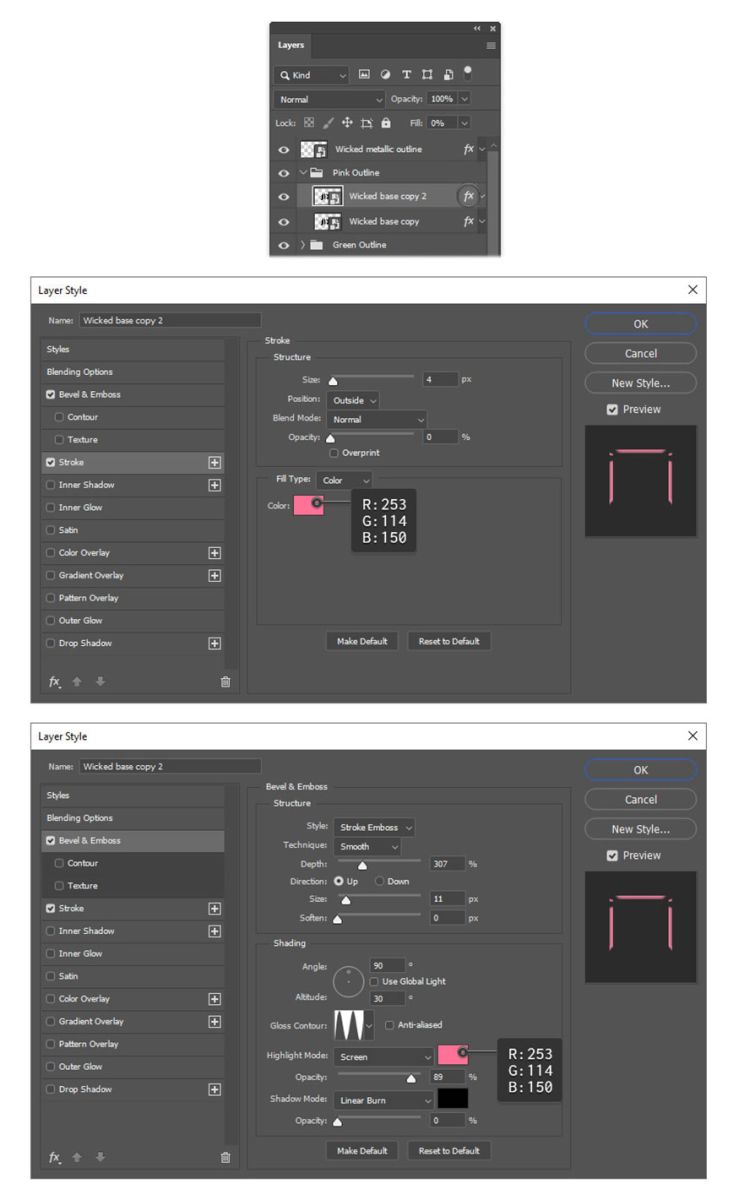Open the layer blend mode Normal dropdown

click(x=329, y=99)
